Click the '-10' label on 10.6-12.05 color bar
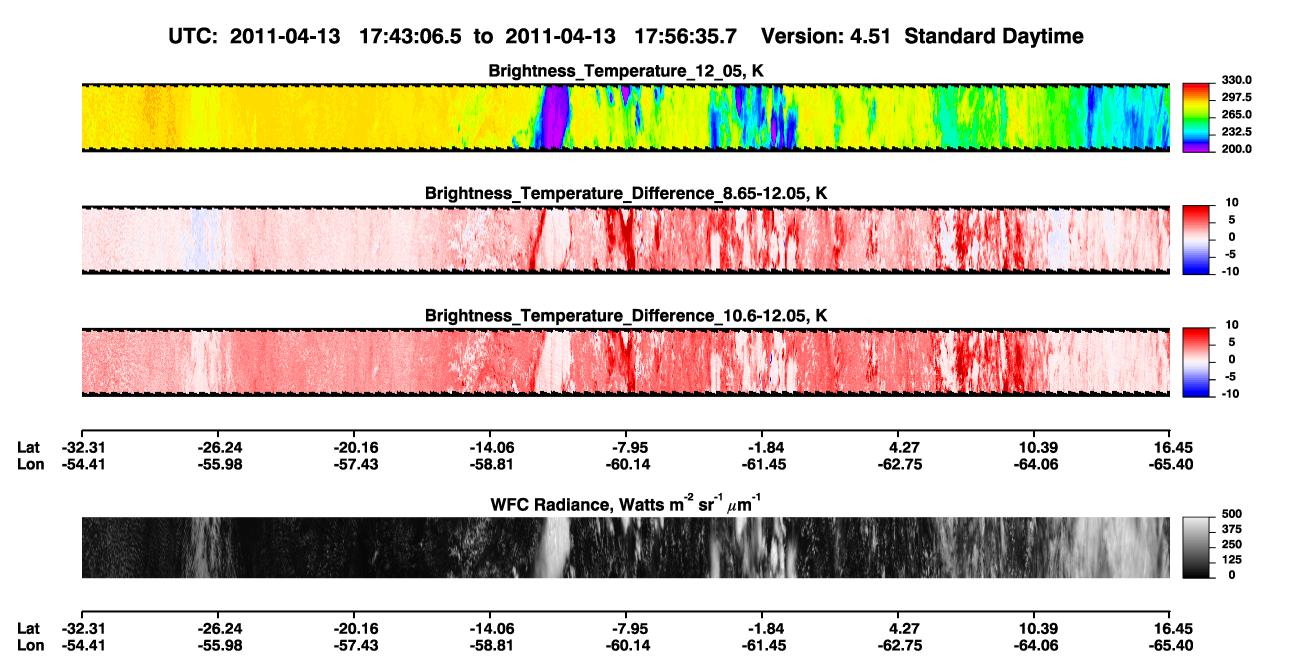The width and height of the screenshot is (1300, 667). tap(1231, 394)
